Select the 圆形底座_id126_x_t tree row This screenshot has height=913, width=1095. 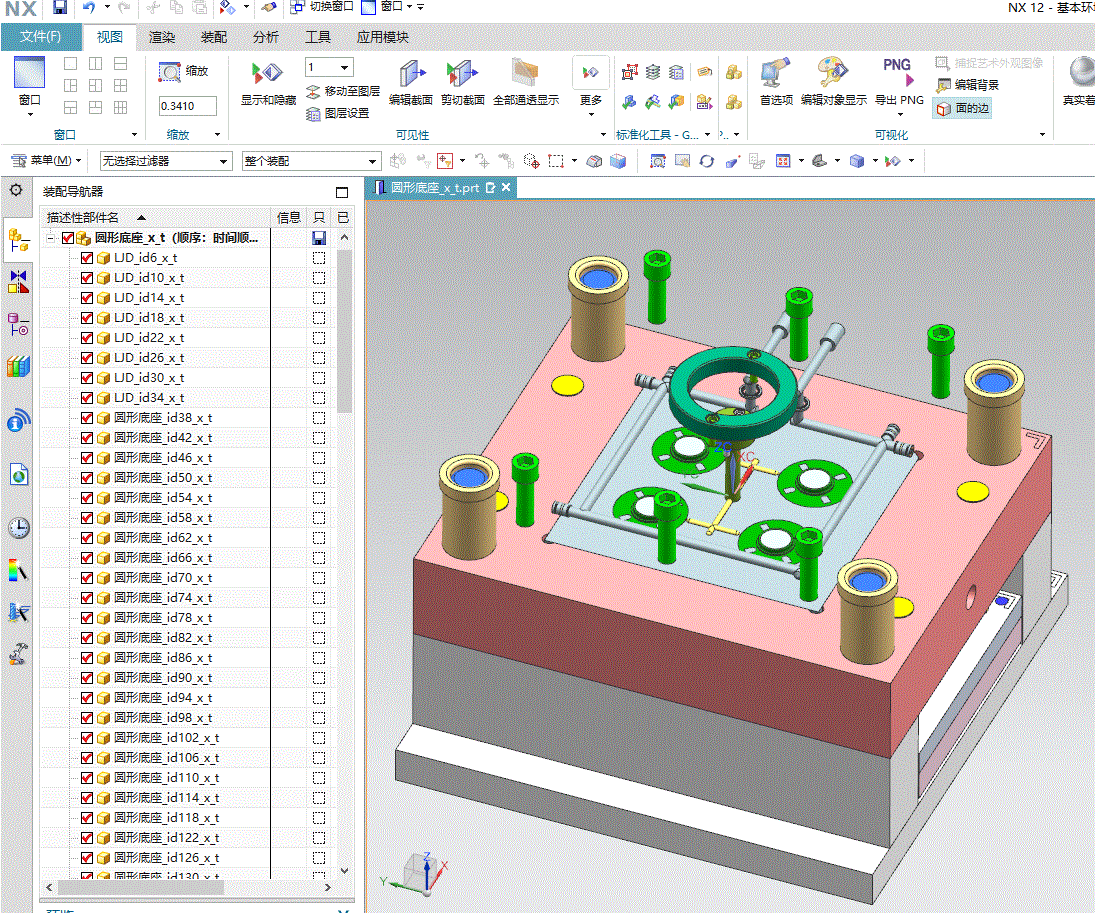[166, 858]
